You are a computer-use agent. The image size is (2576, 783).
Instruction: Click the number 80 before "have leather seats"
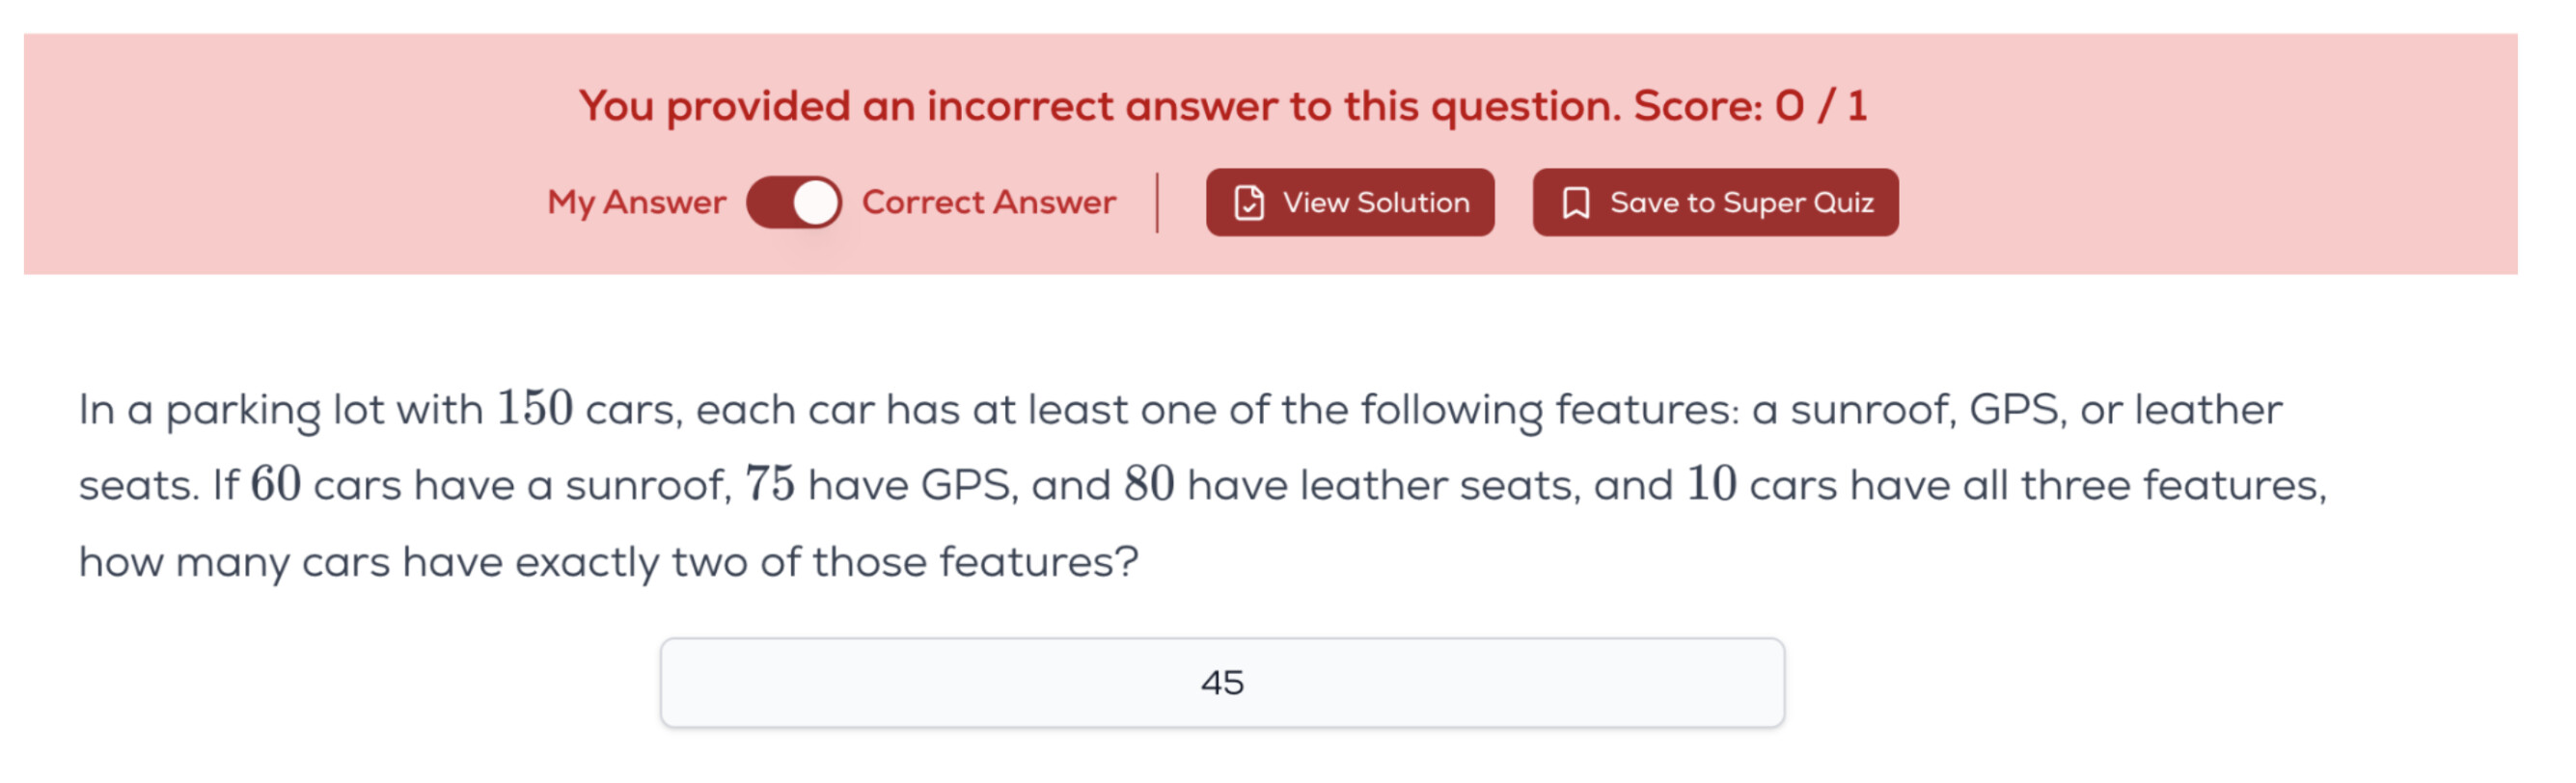[1148, 485]
